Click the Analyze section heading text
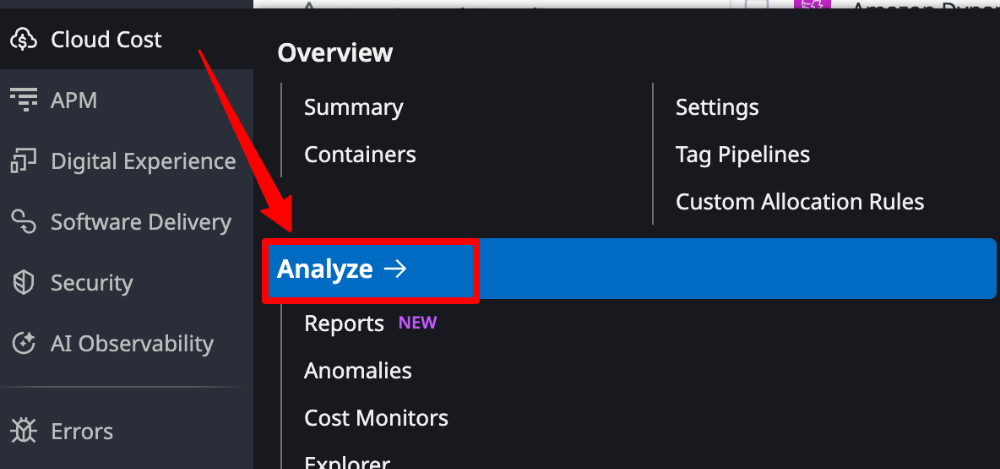1000x469 pixels. (324, 269)
